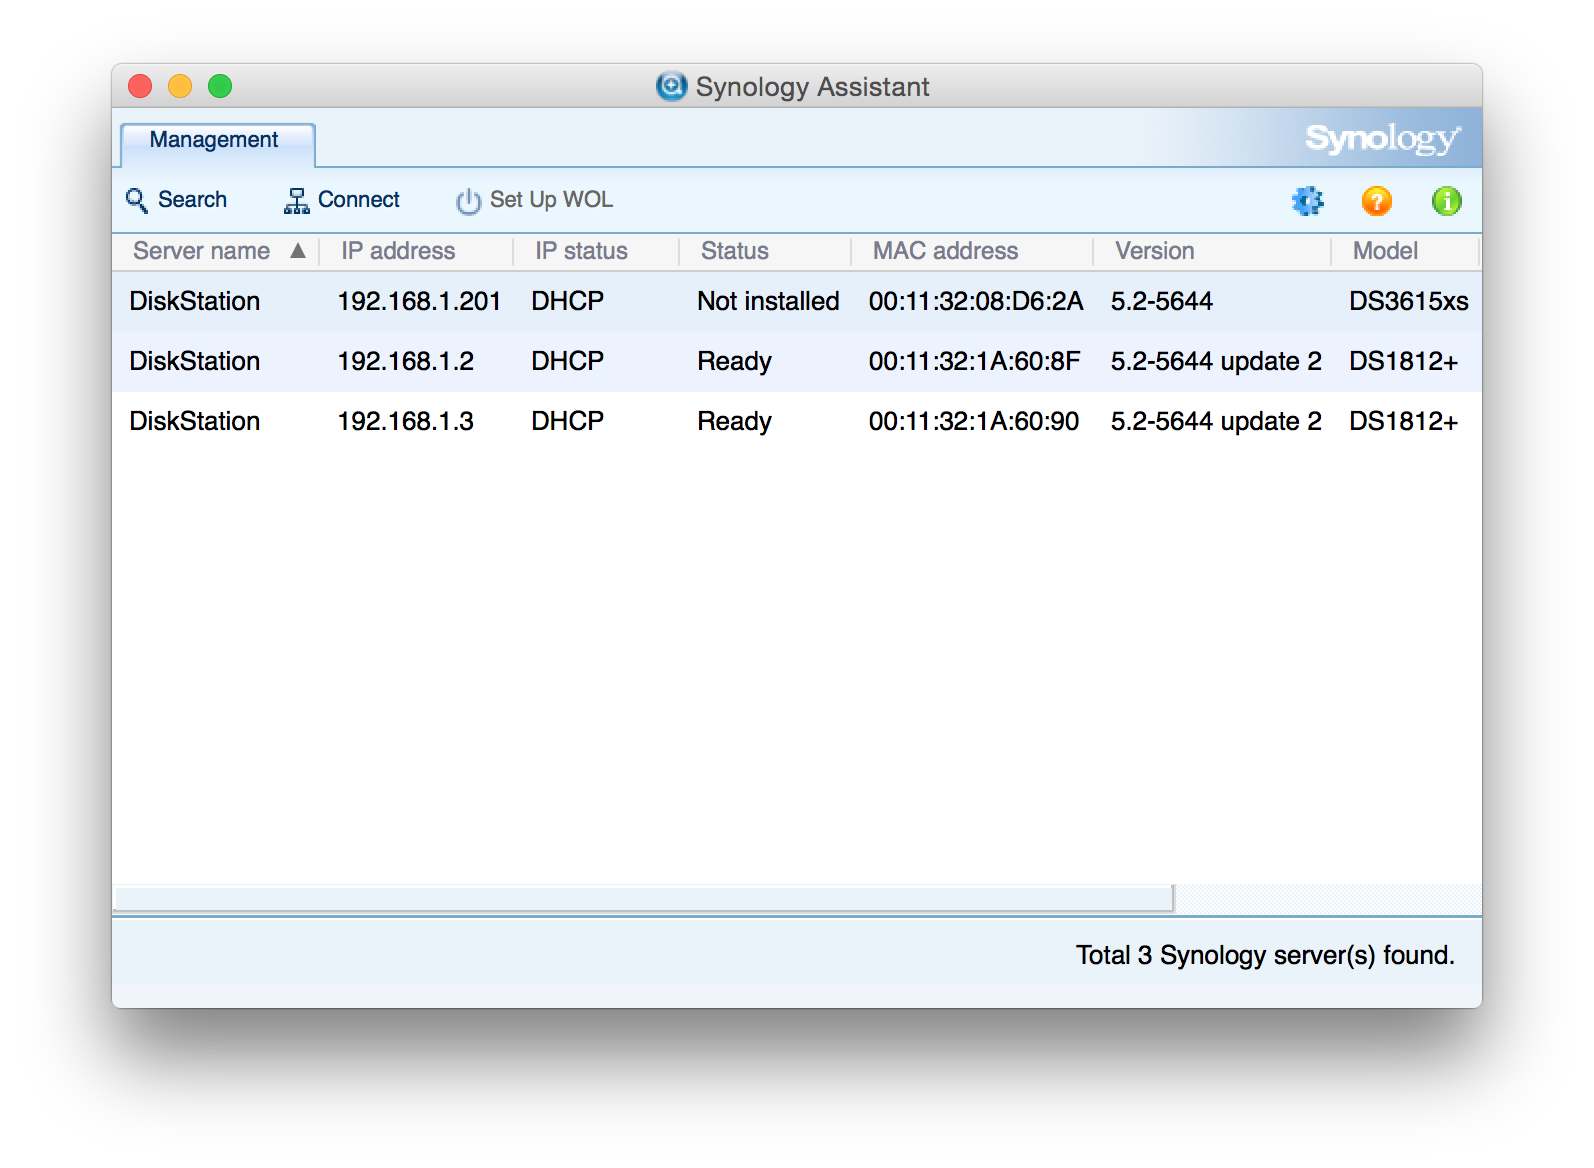Image resolution: width=1594 pixels, height=1168 pixels.
Task: Click the horizontal scrollbar thumb
Action: pos(643,899)
